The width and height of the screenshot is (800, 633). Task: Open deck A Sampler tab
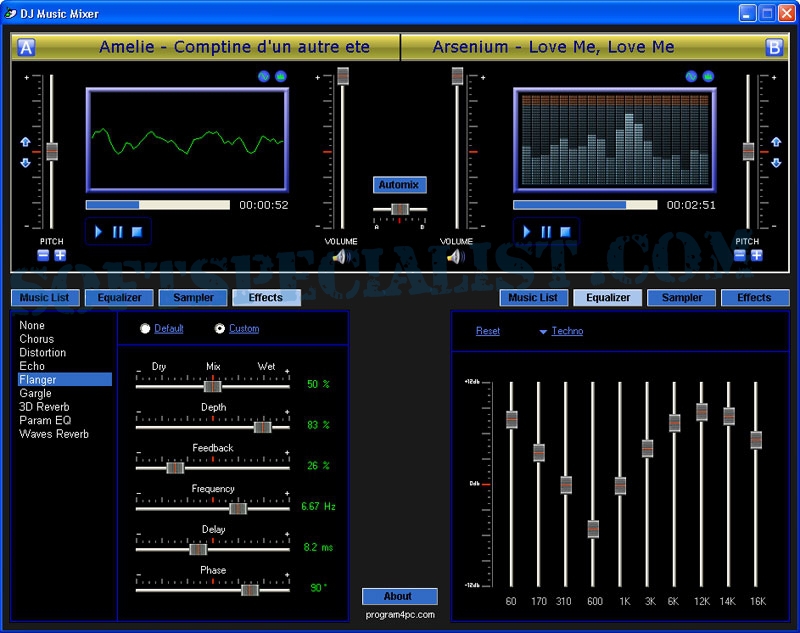(x=193, y=297)
